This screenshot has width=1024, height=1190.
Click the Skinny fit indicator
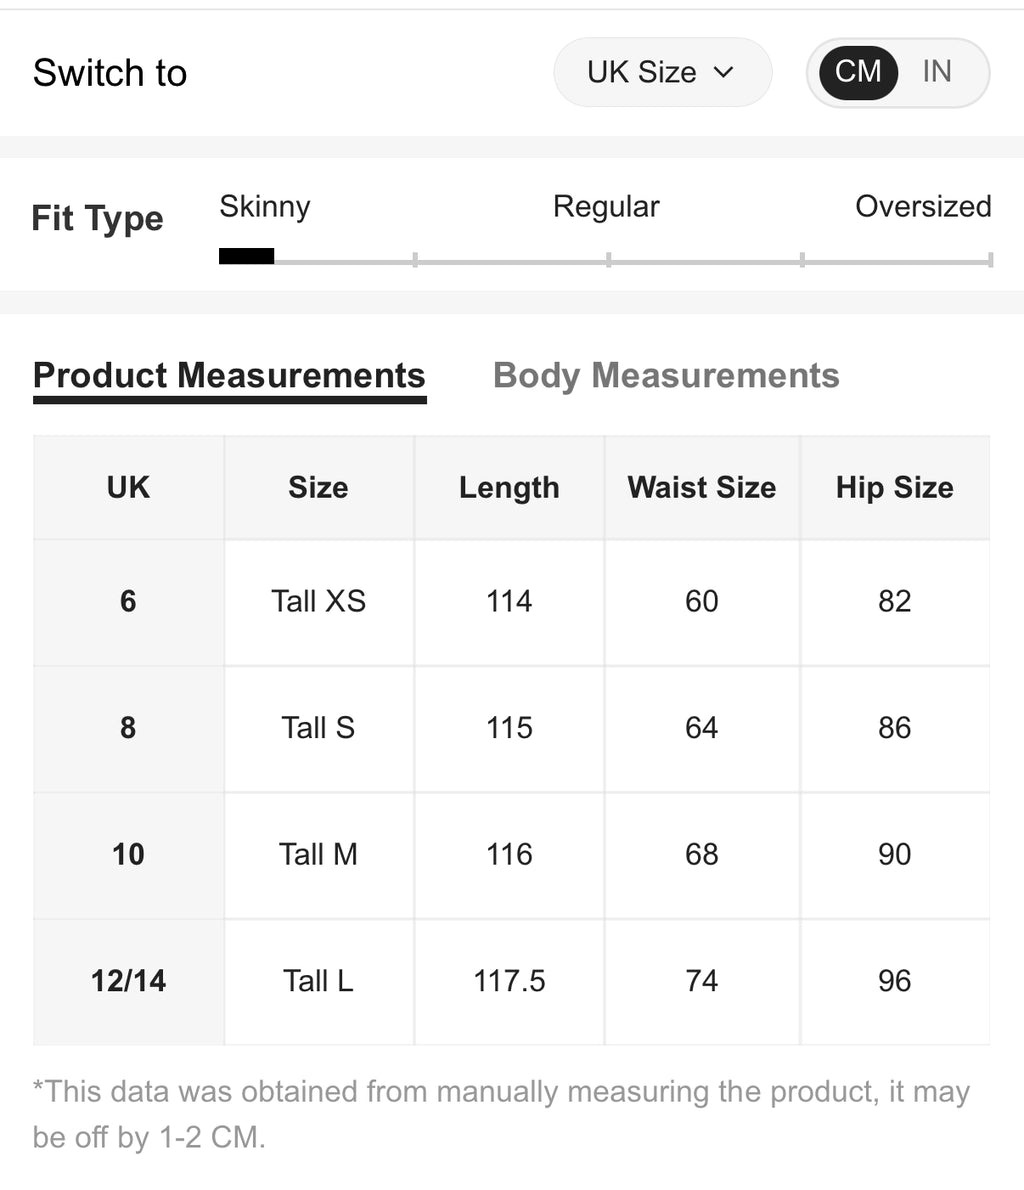coord(246,256)
